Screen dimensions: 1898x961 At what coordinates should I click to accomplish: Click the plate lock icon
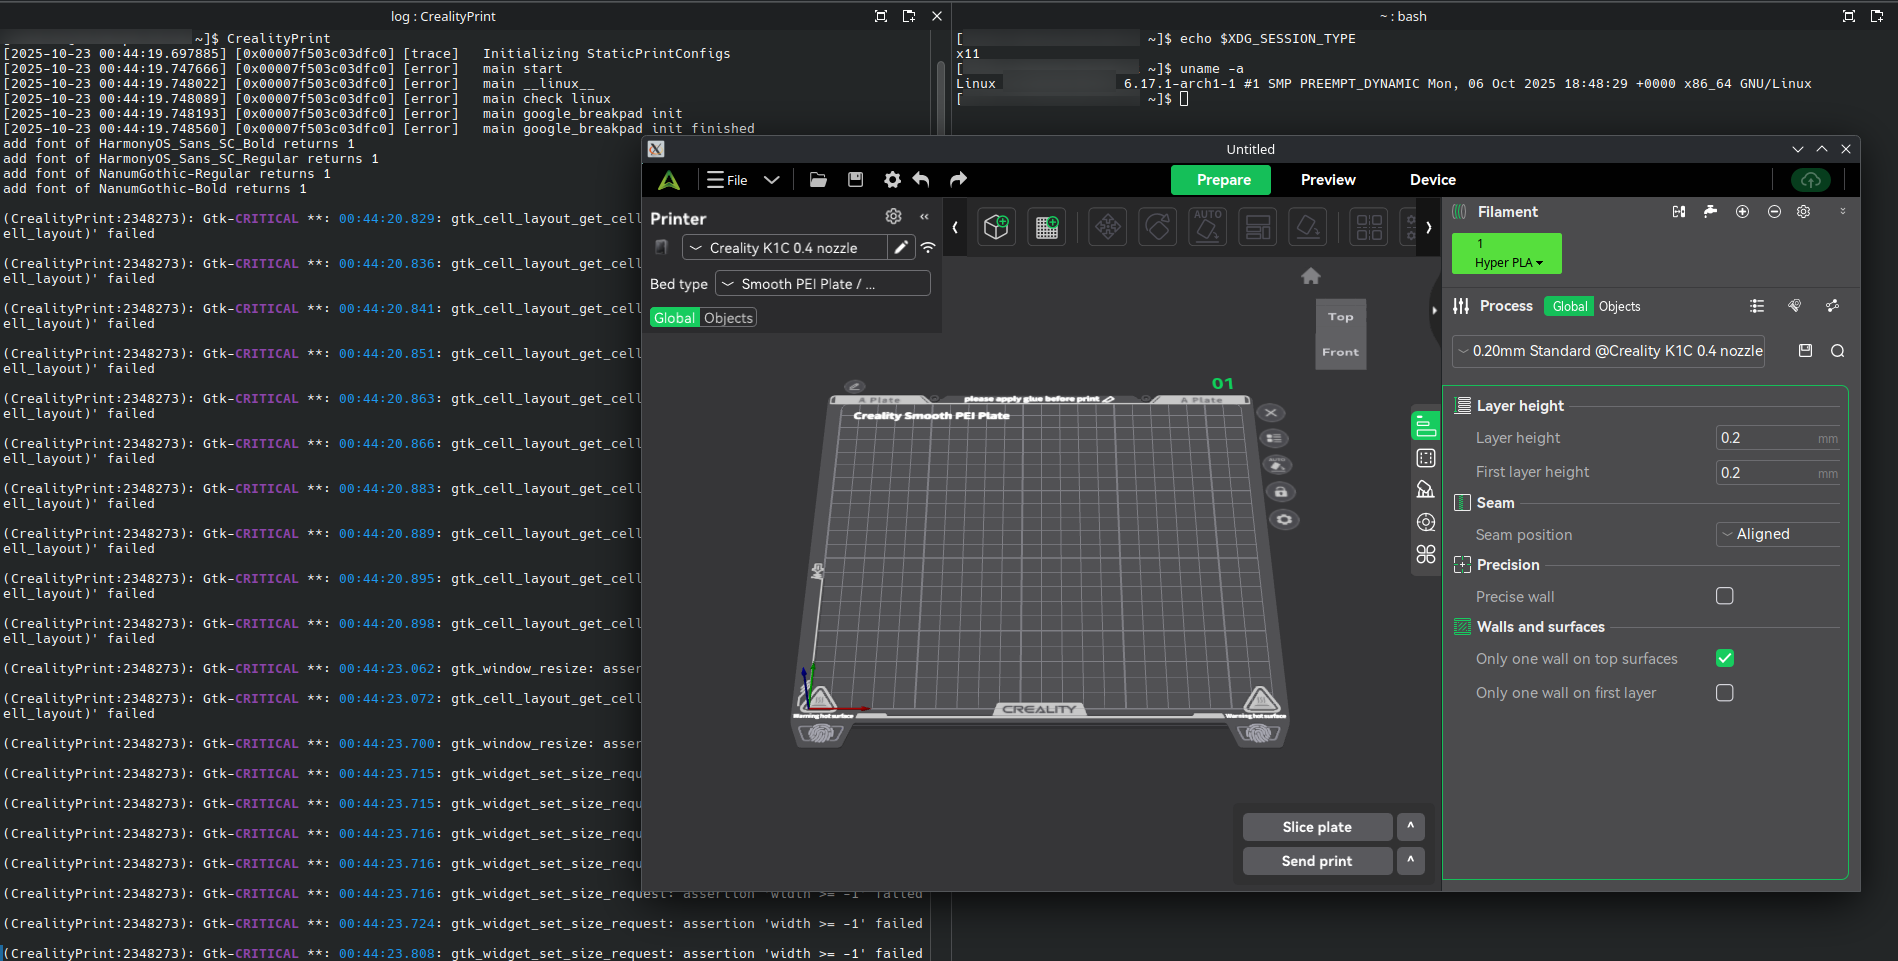1280,492
